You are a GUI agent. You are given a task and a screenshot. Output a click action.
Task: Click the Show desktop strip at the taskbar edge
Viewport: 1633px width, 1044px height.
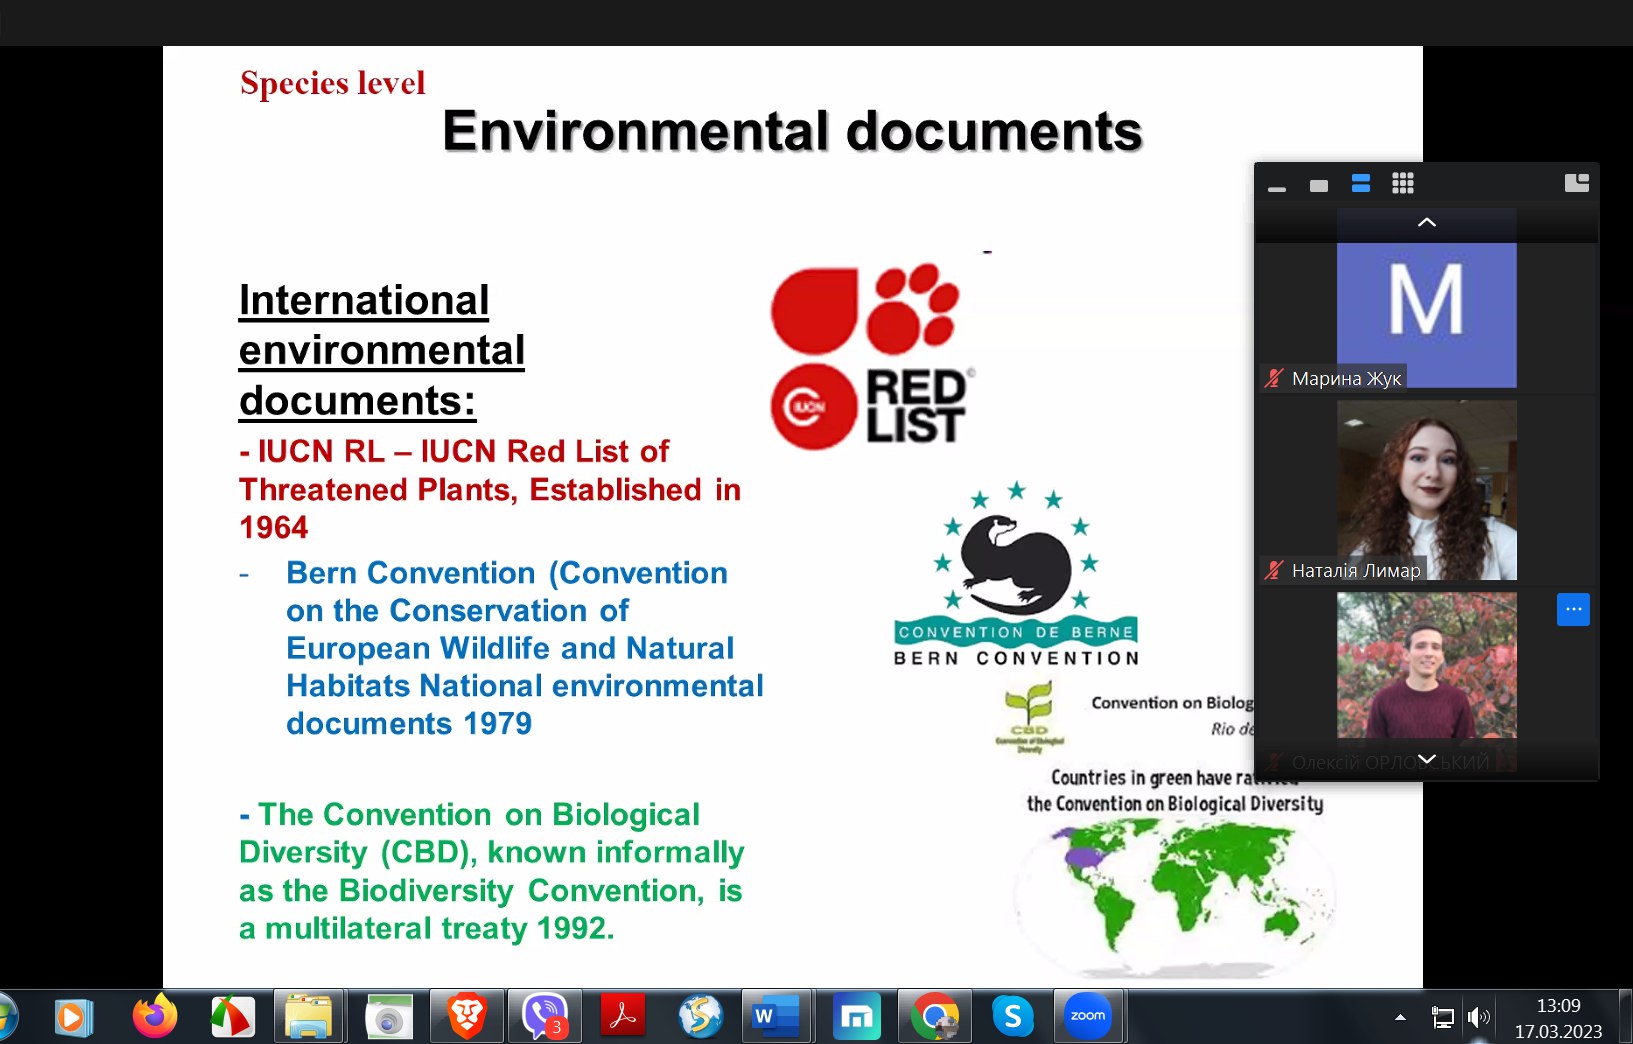pos(1626,1017)
